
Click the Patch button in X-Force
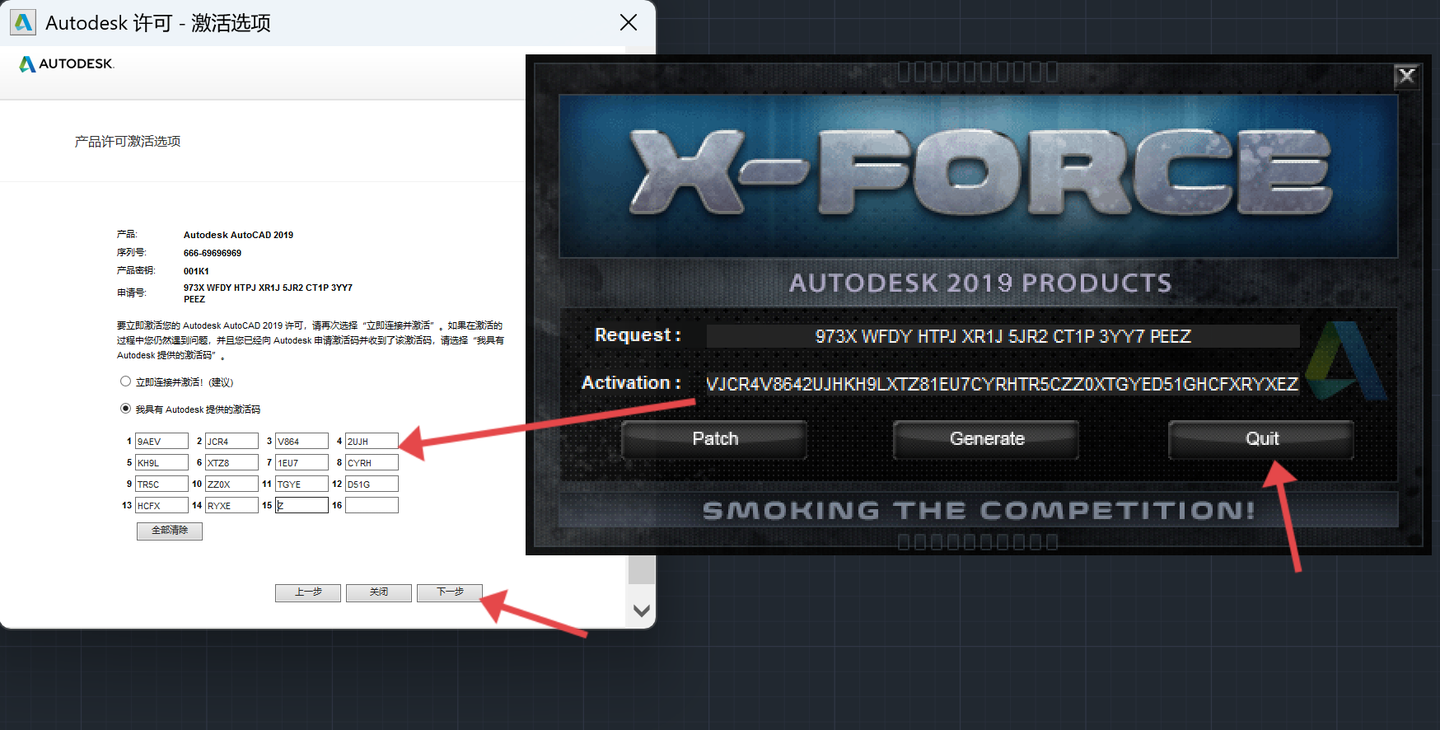[x=715, y=439]
